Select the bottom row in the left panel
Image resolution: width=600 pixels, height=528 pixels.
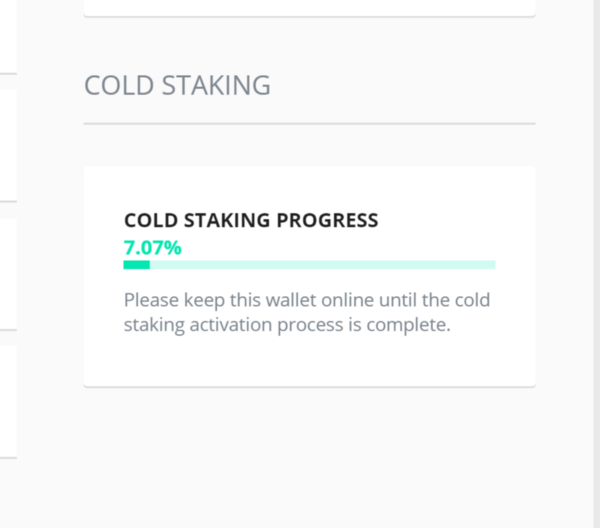[x=8, y=402]
